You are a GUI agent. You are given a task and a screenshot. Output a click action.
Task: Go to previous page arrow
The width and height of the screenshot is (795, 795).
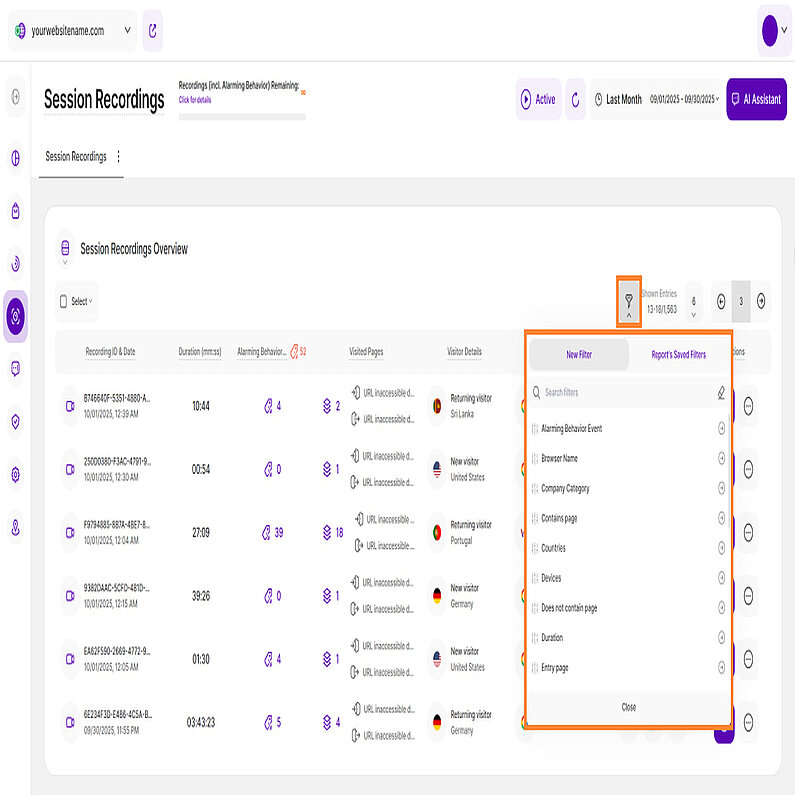tap(721, 301)
